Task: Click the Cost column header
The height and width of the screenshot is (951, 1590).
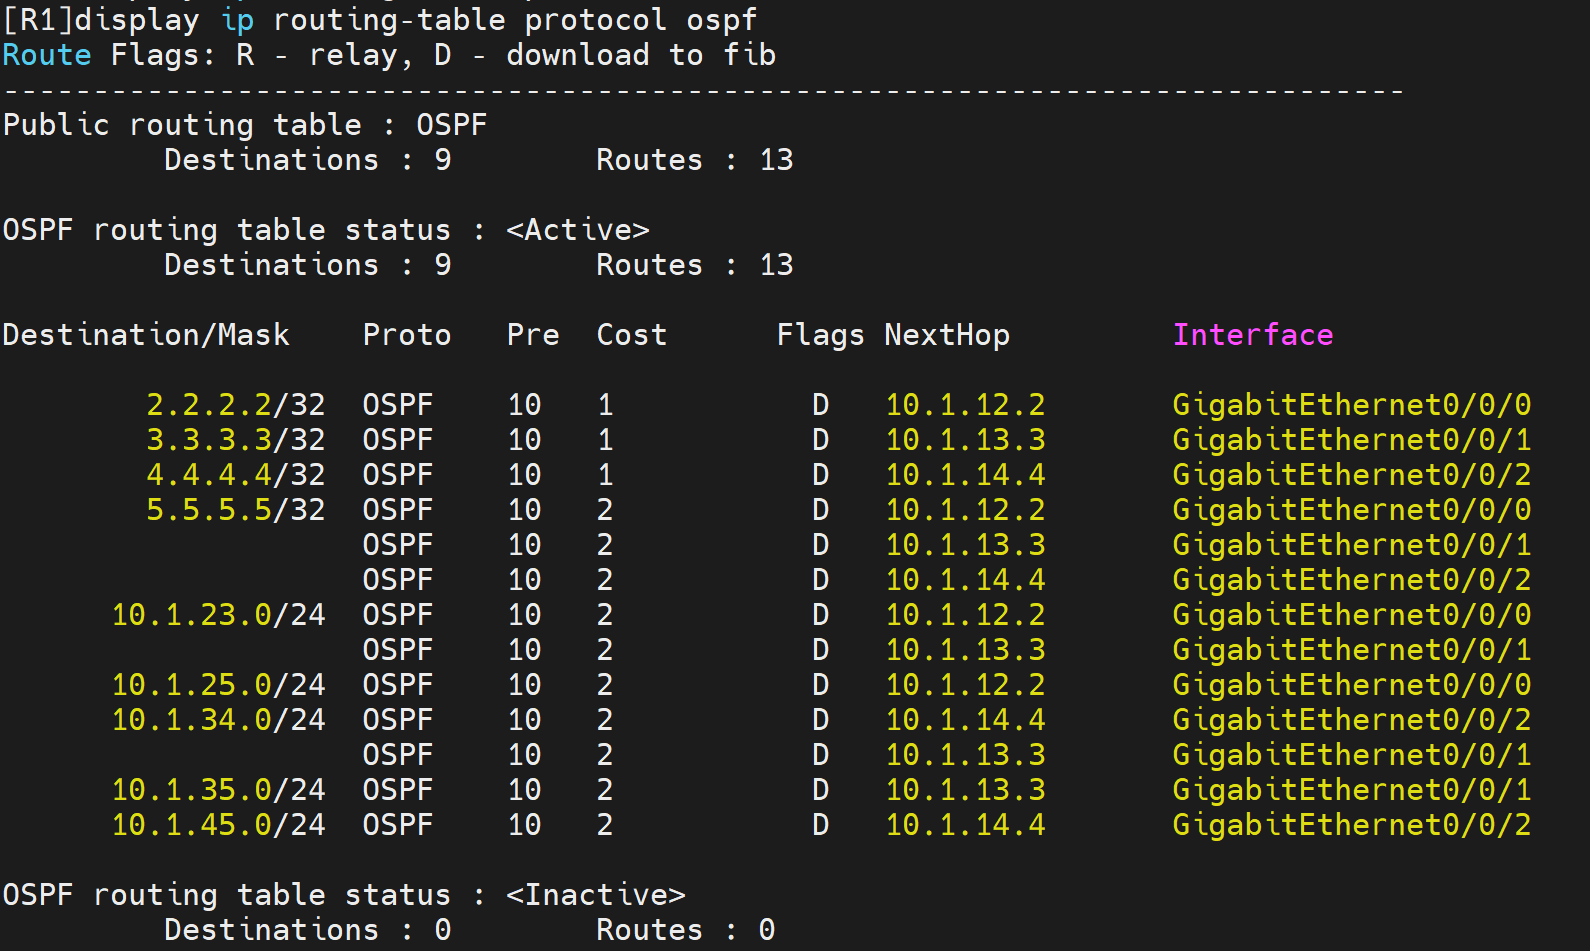Action: pos(631,335)
